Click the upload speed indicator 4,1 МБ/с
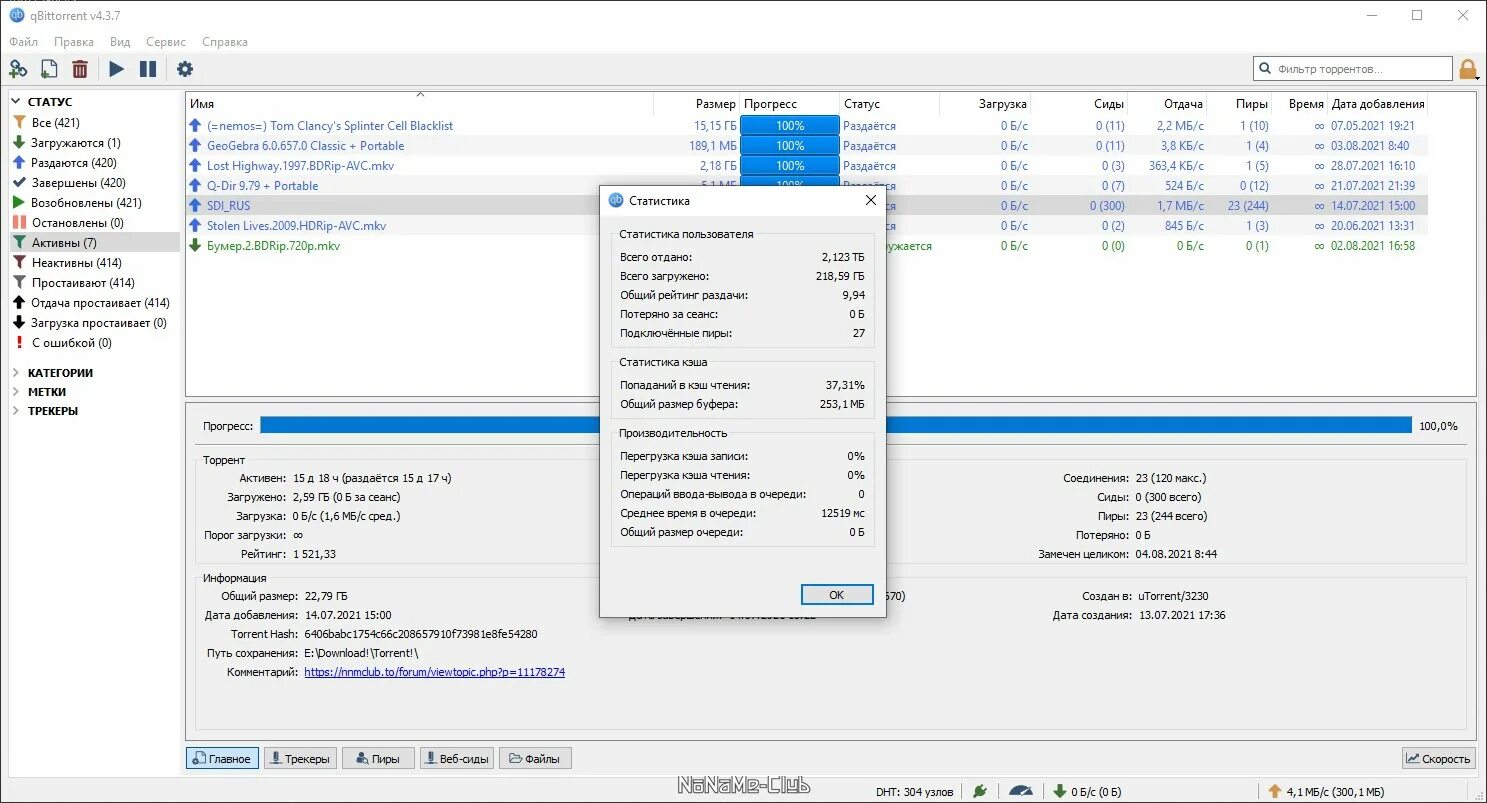Viewport: 1487px width, 803px height. pyautogui.click(x=1326, y=791)
